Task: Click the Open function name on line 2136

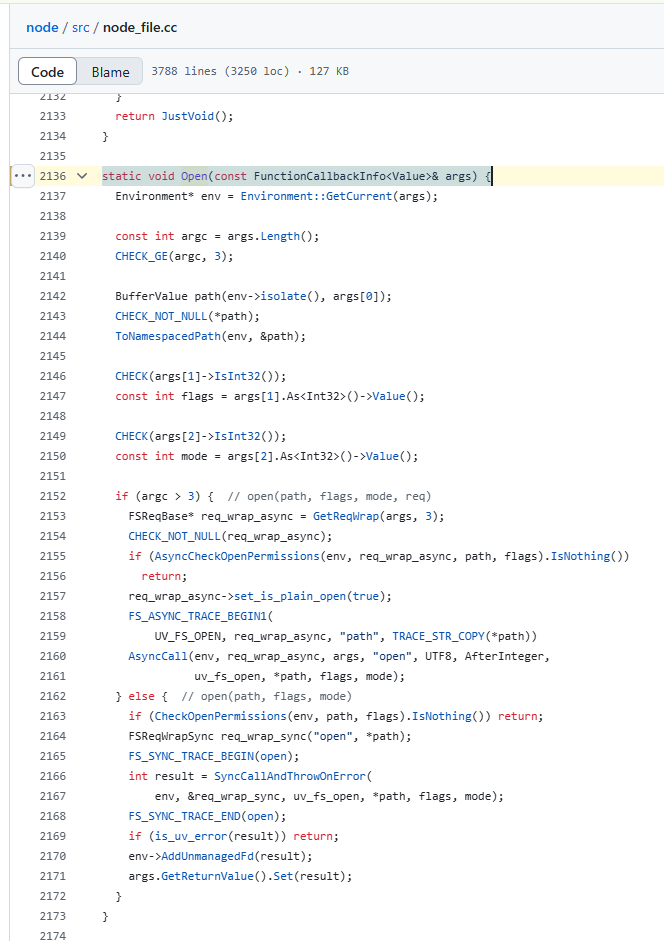Action: (x=194, y=176)
